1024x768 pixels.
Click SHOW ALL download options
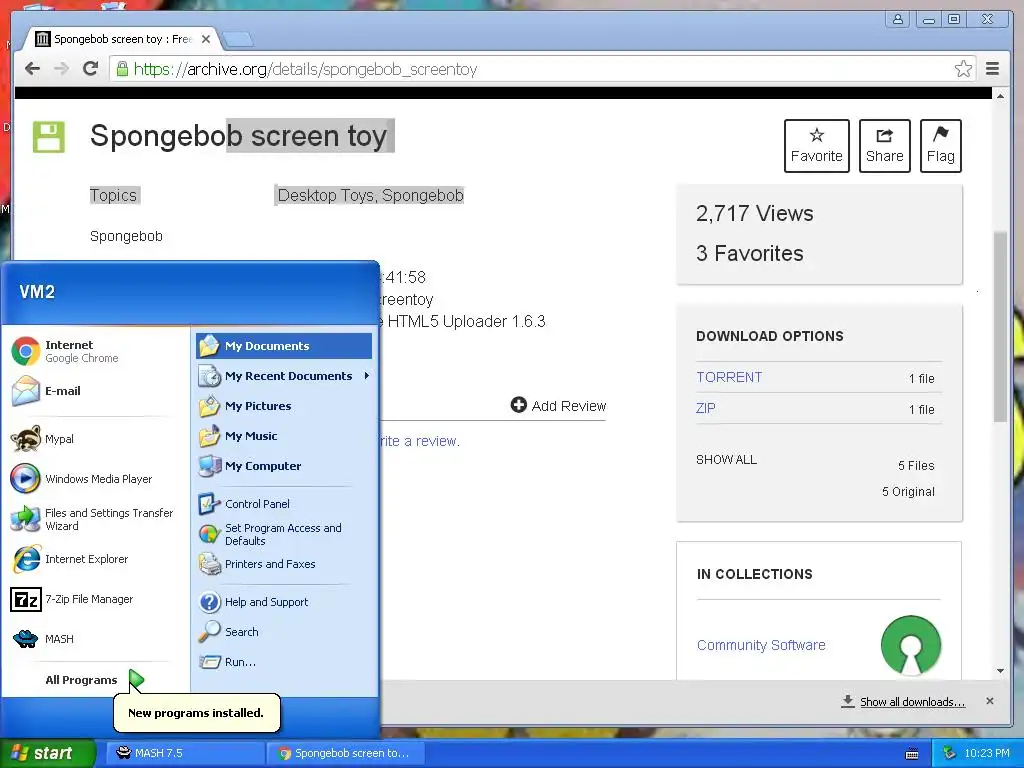click(726, 459)
